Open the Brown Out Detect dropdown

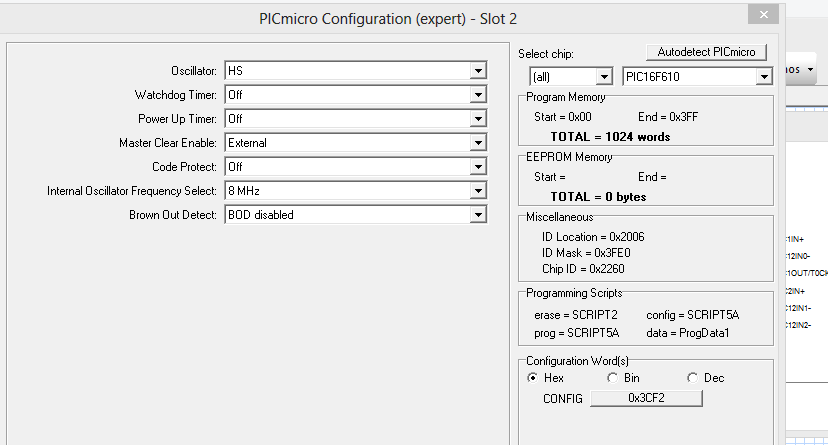point(478,215)
